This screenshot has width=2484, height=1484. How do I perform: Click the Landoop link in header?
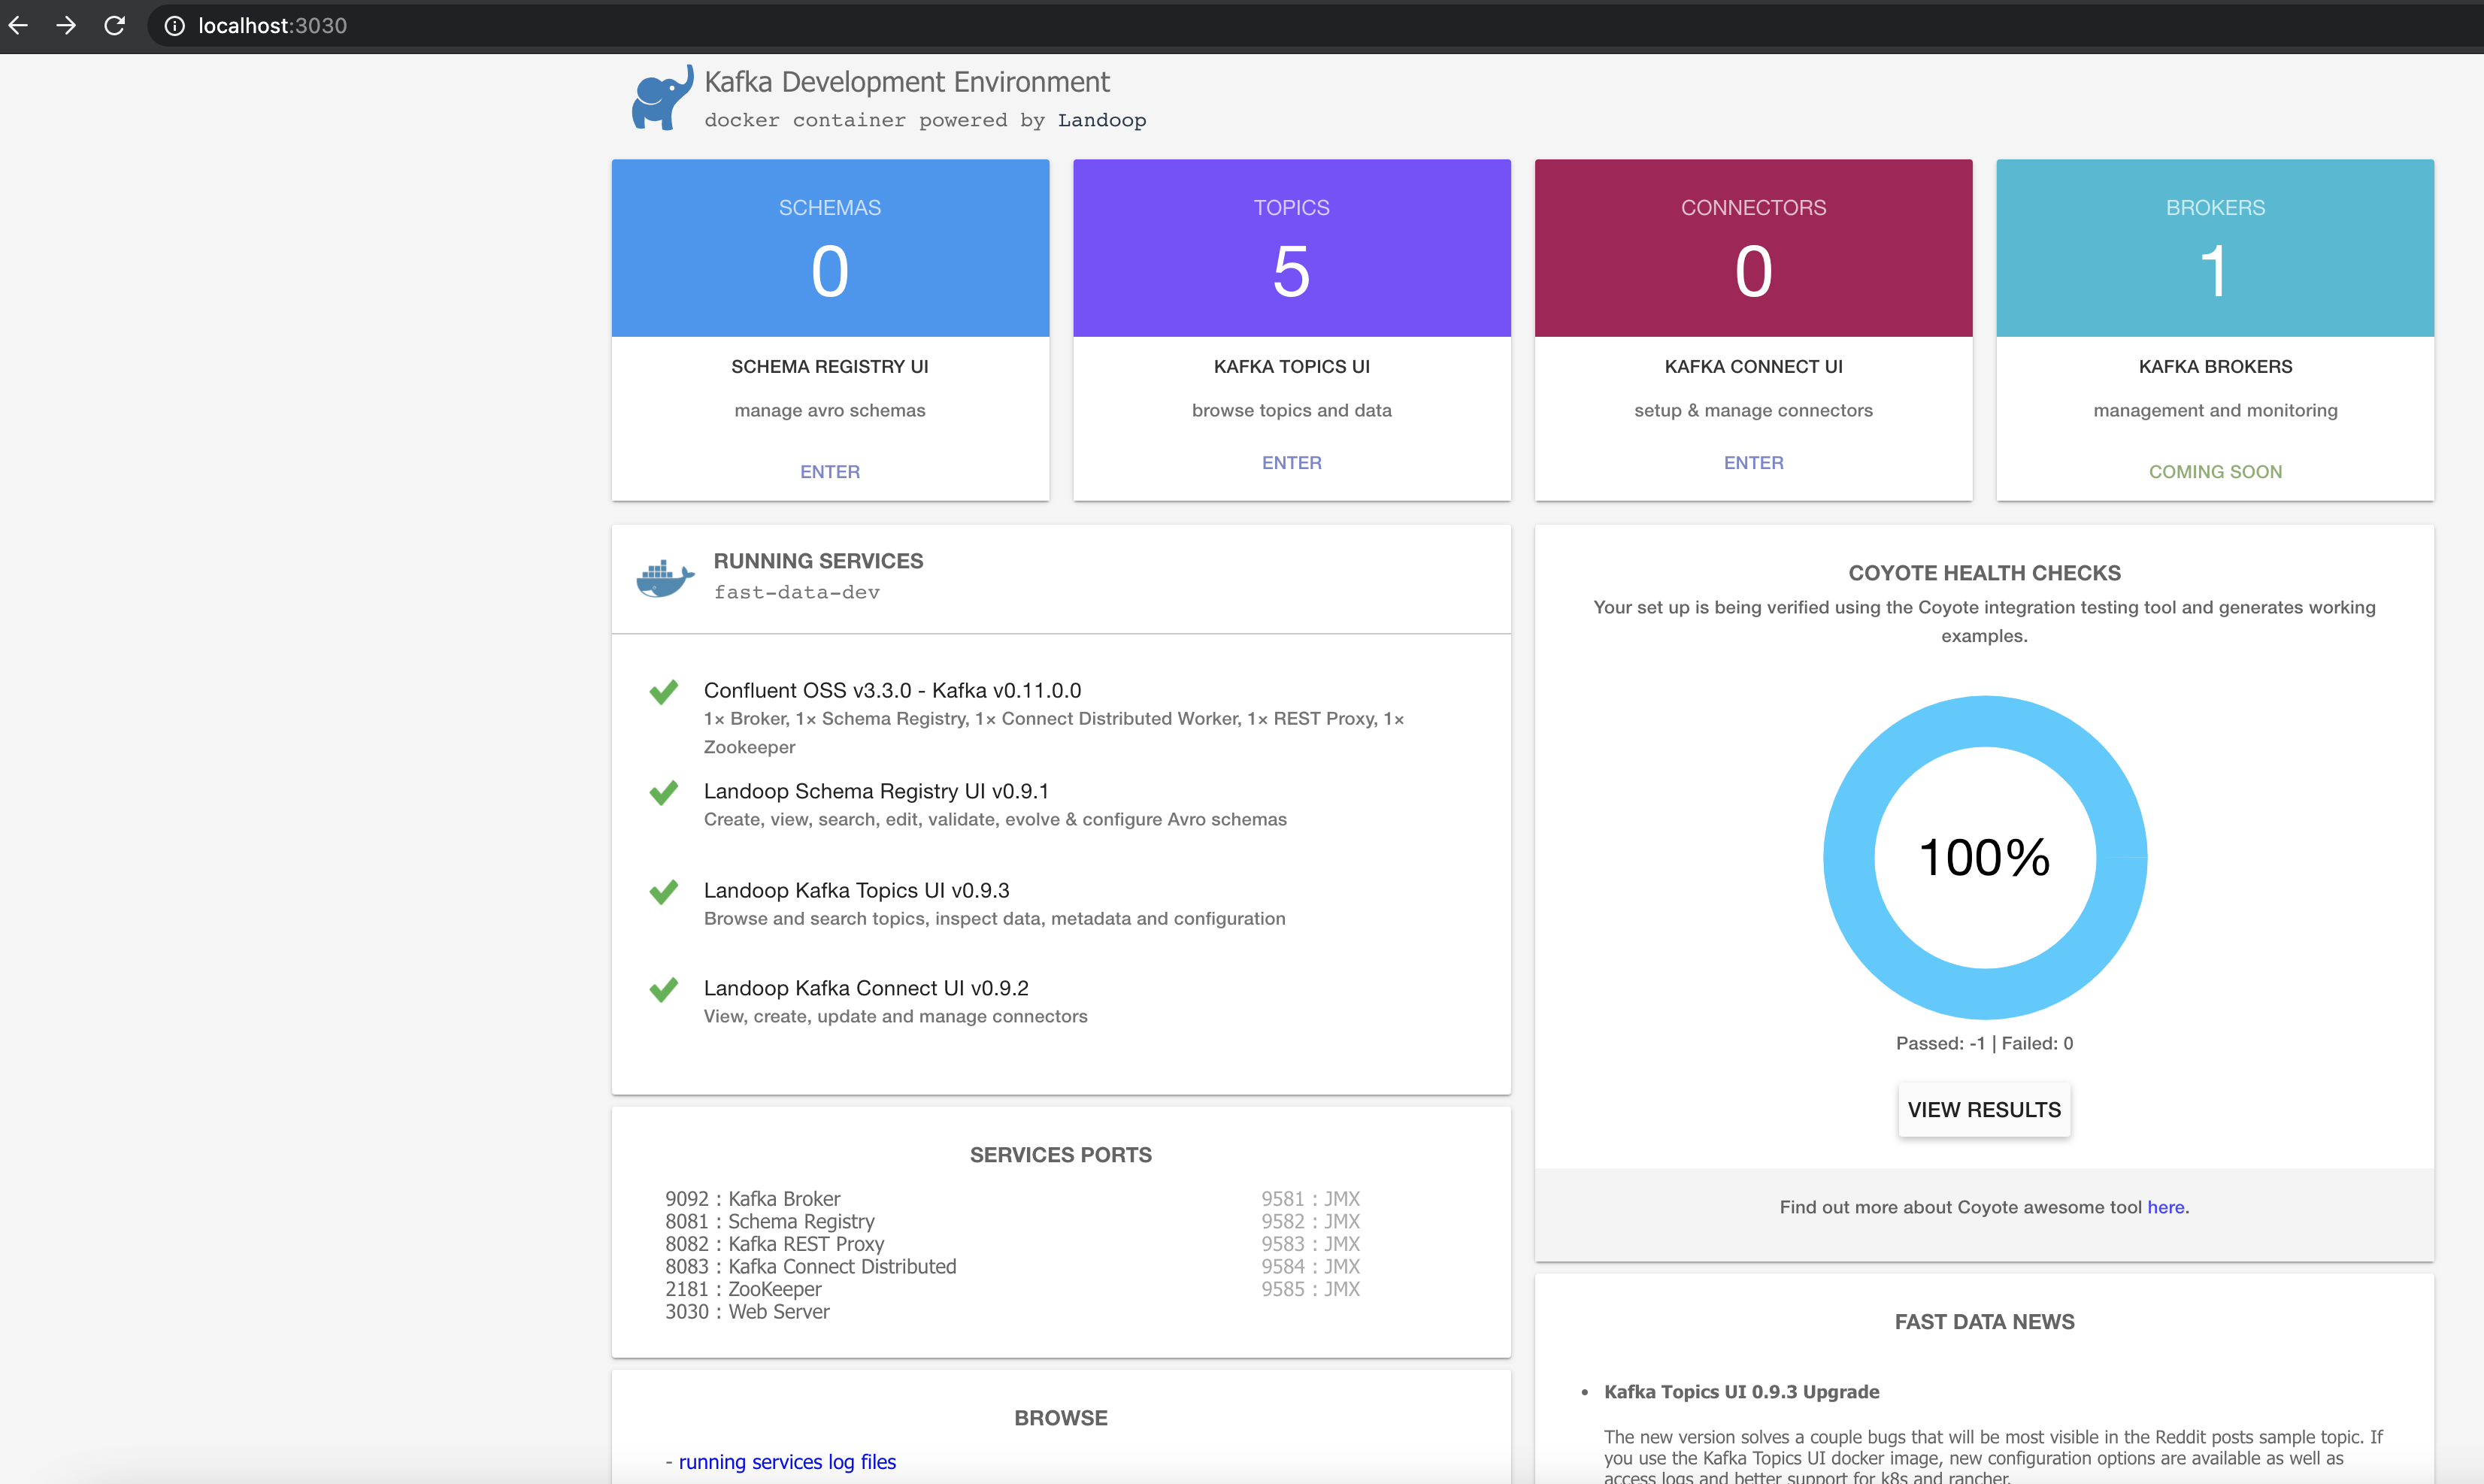[x=1101, y=120]
